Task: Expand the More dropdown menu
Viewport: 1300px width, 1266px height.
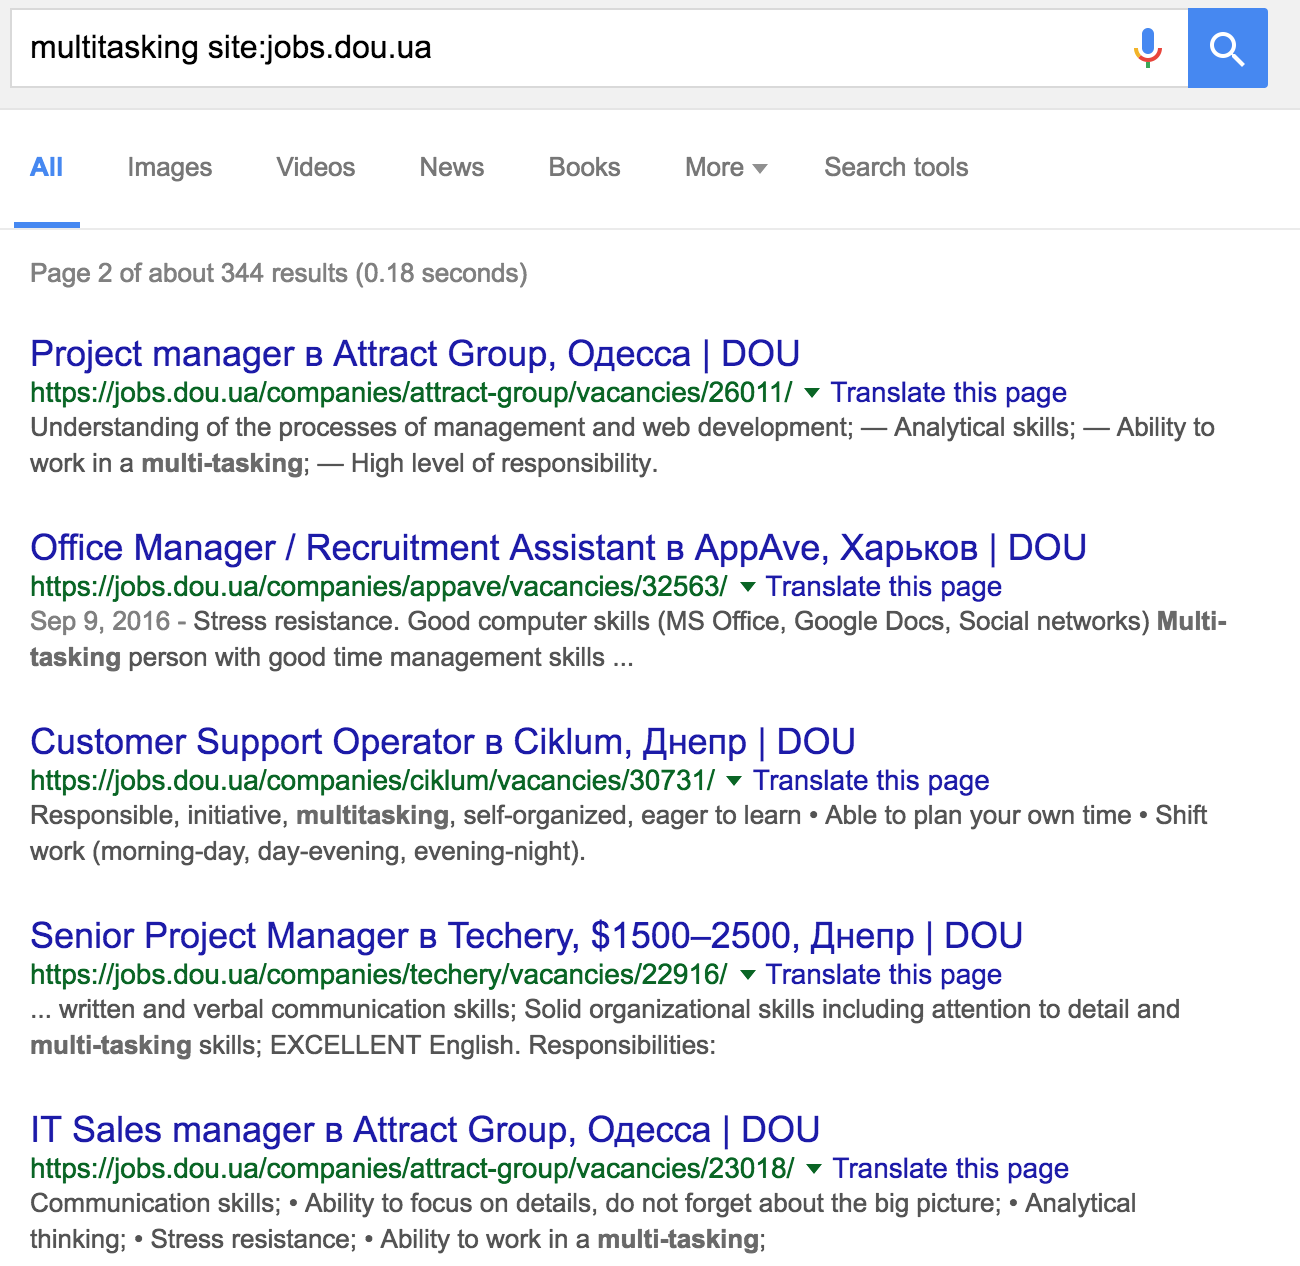Action: point(726,167)
